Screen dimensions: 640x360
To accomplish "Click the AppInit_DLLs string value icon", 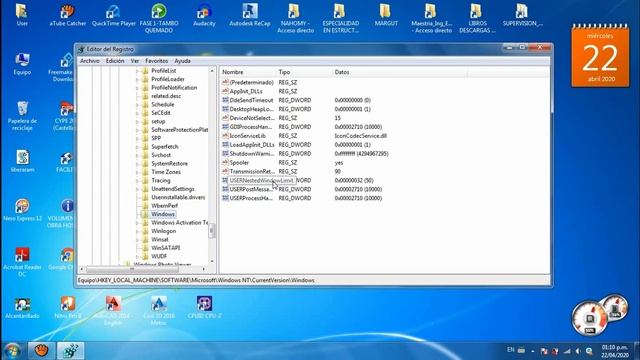I will click(x=225, y=91).
